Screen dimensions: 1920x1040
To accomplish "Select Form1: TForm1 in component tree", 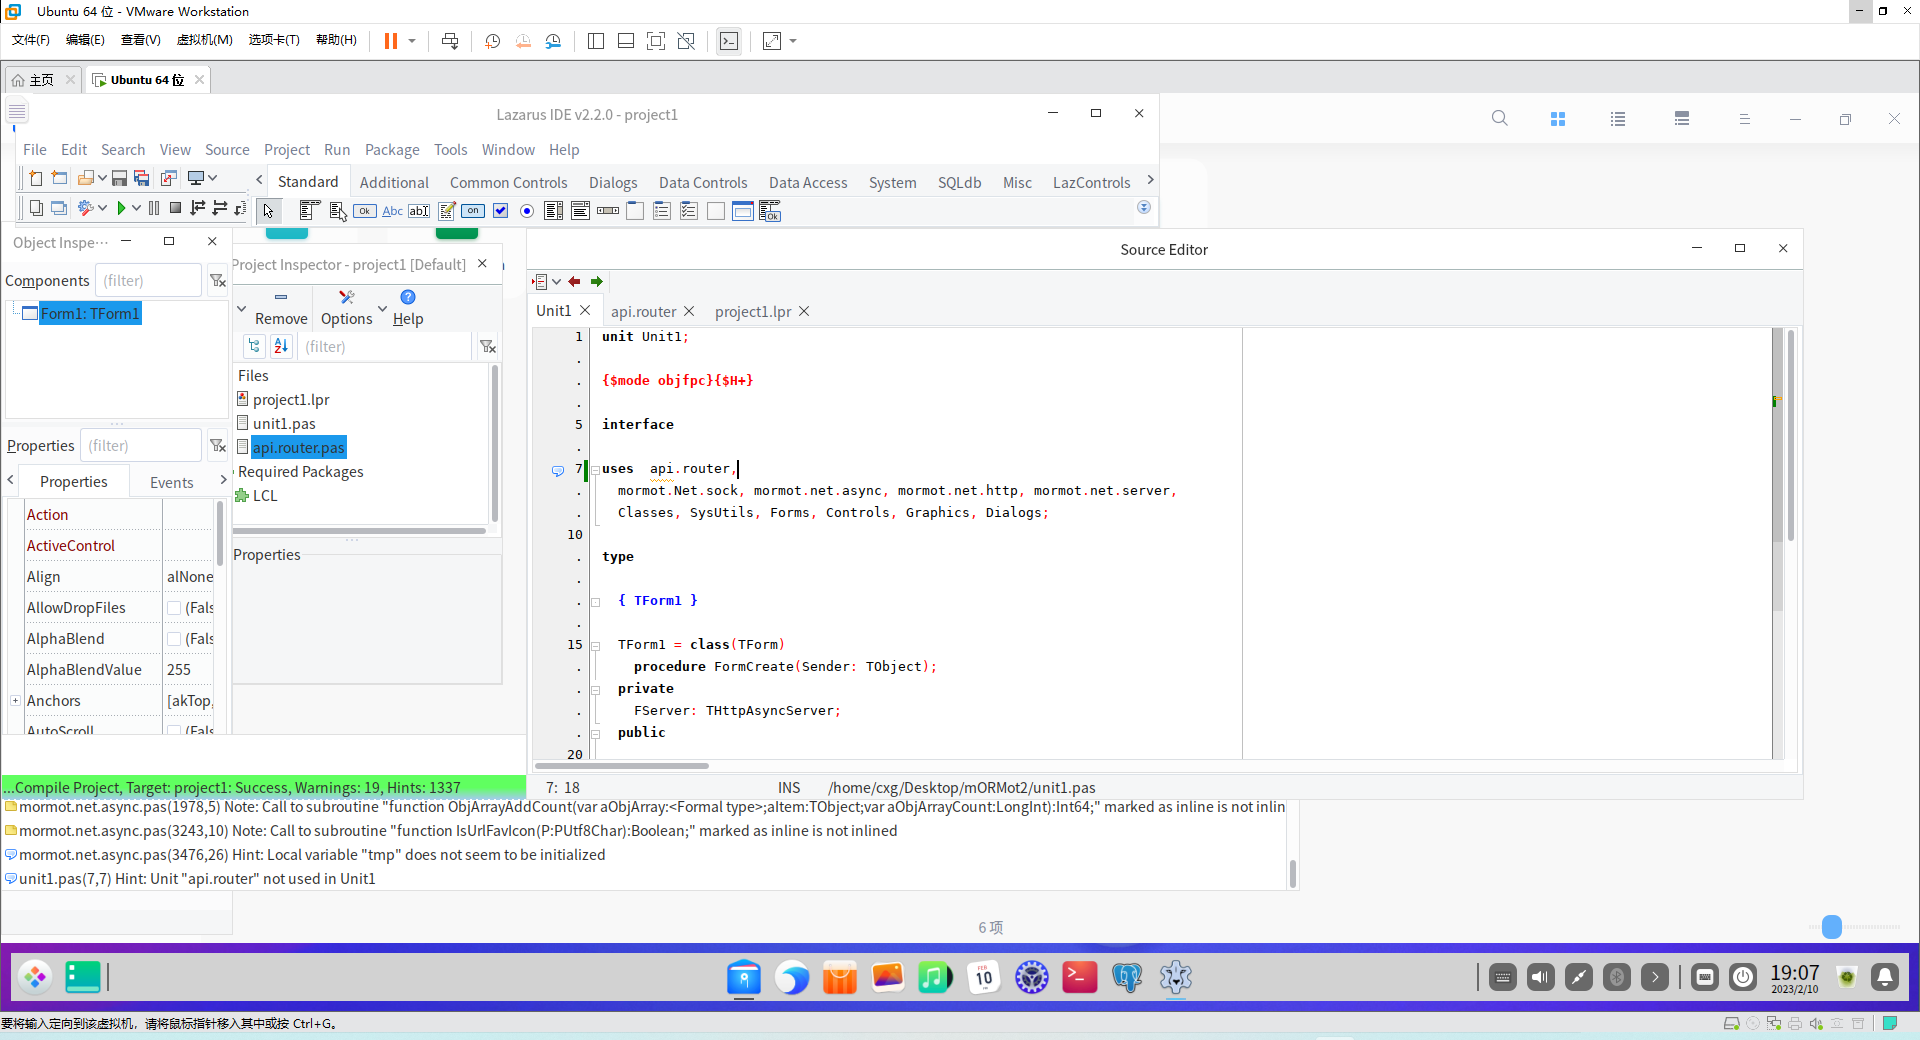I will click(90, 313).
